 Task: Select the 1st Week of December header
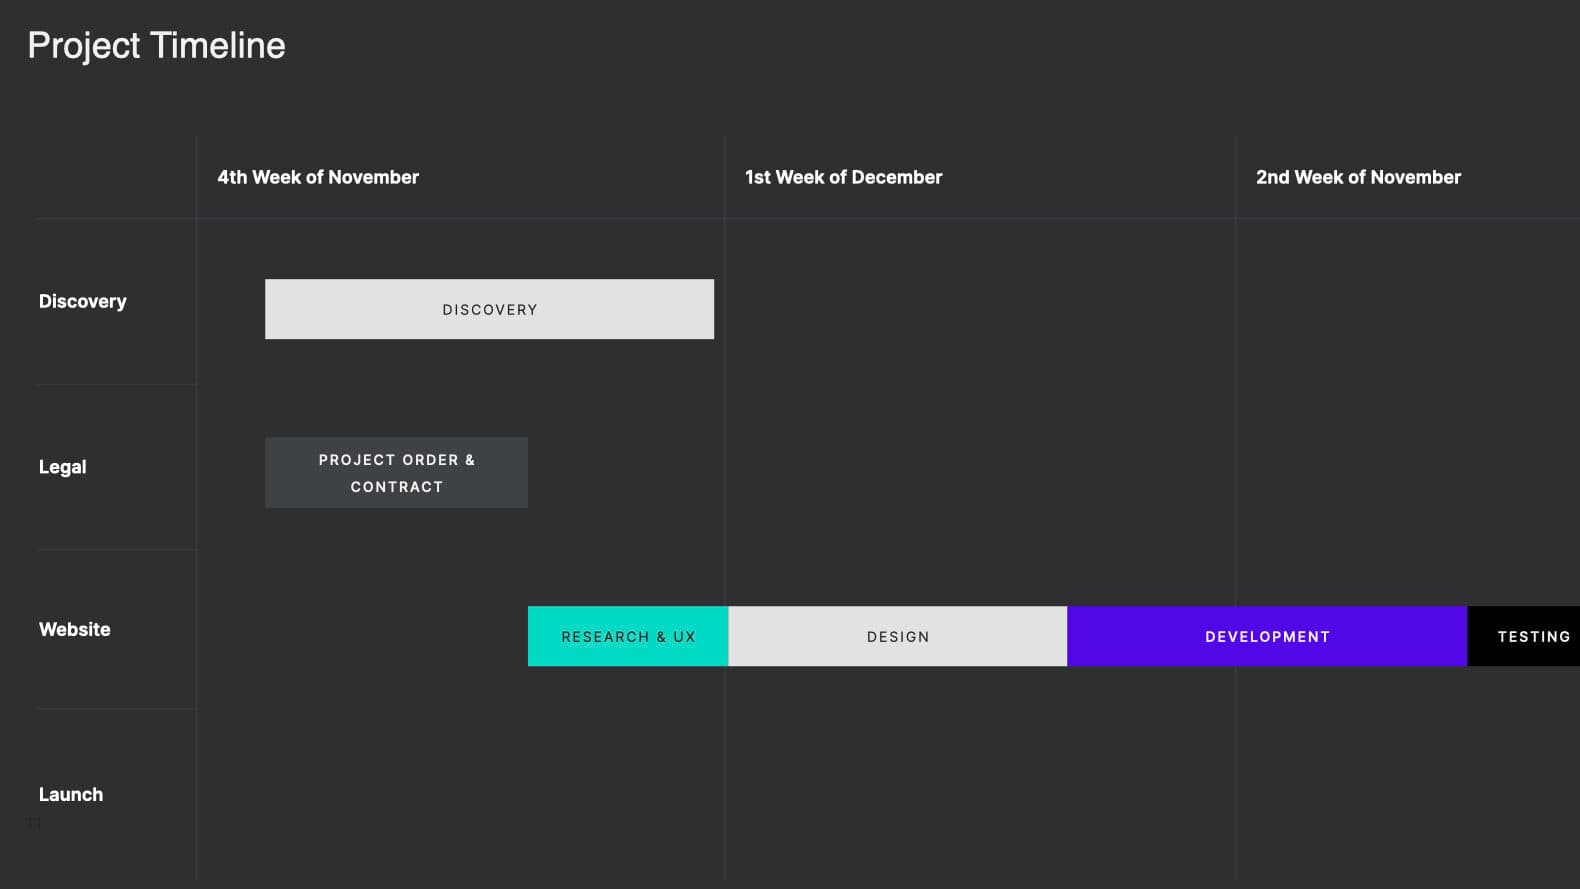point(843,177)
